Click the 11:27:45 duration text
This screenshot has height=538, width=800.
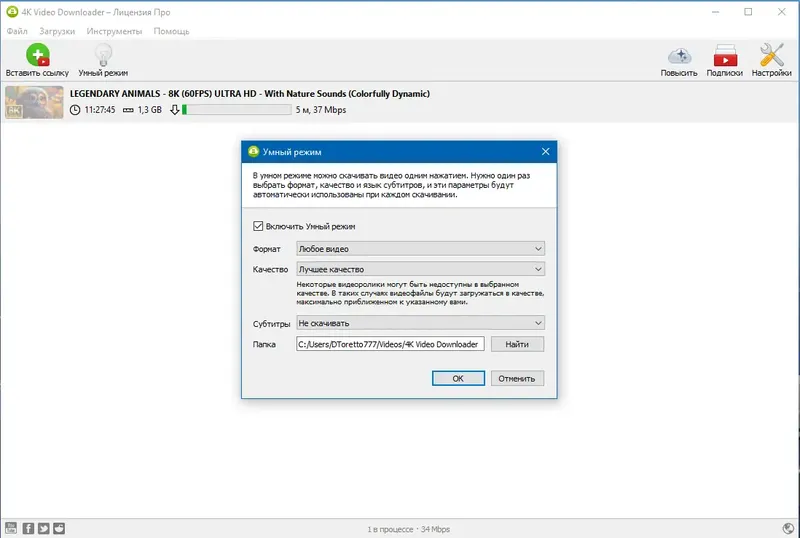pyautogui.click(x=100, y=110)
